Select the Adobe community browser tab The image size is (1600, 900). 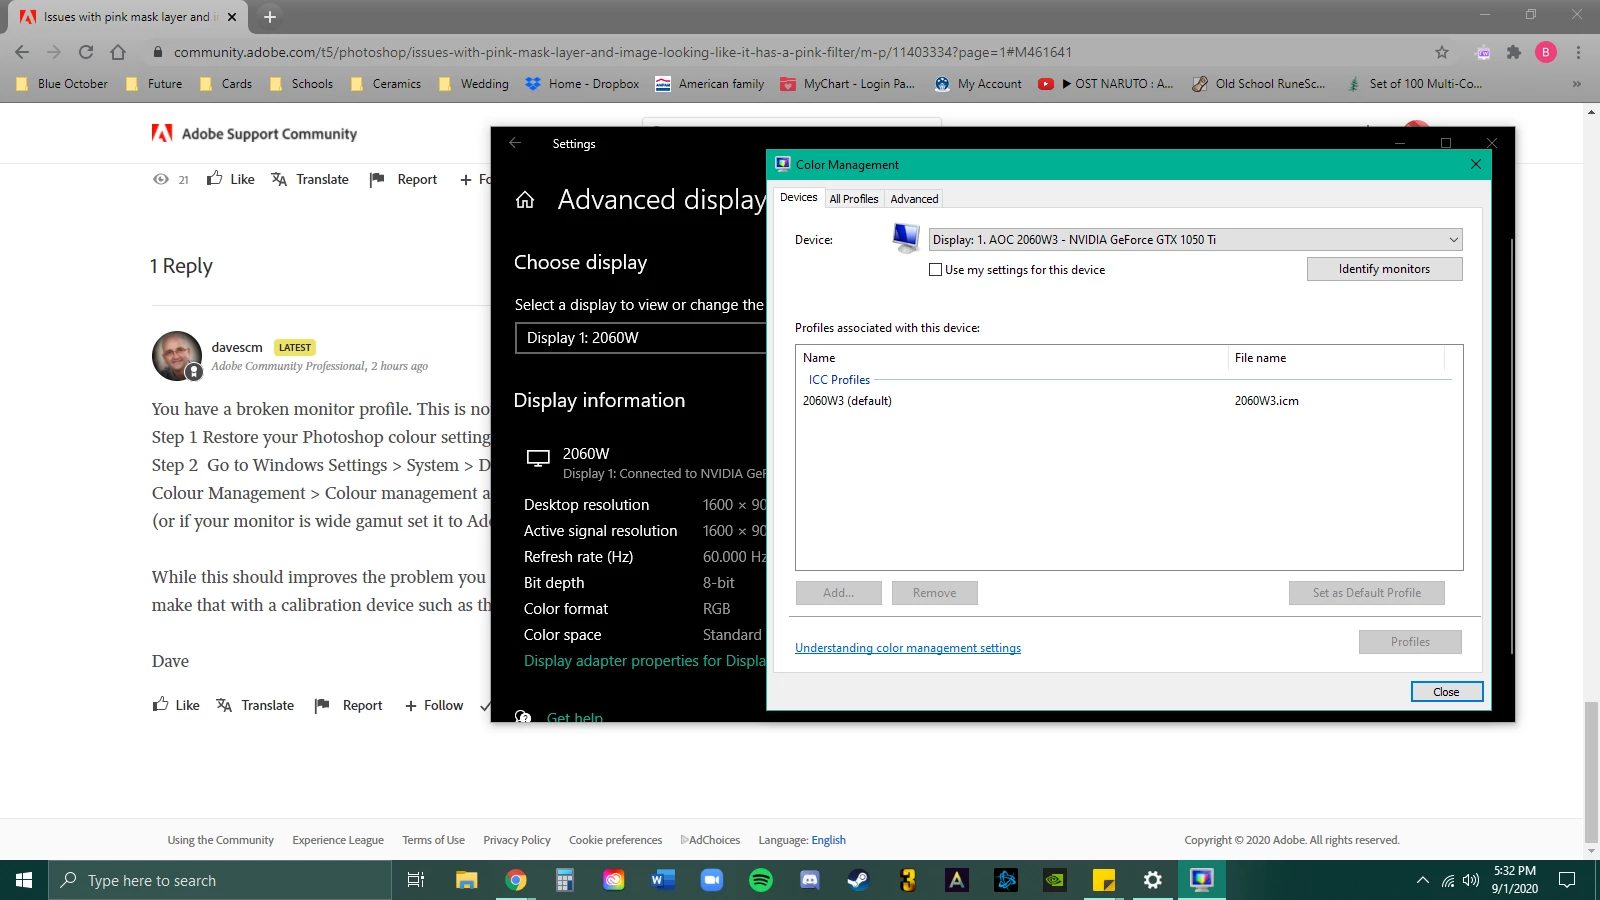tap(128, 17)
